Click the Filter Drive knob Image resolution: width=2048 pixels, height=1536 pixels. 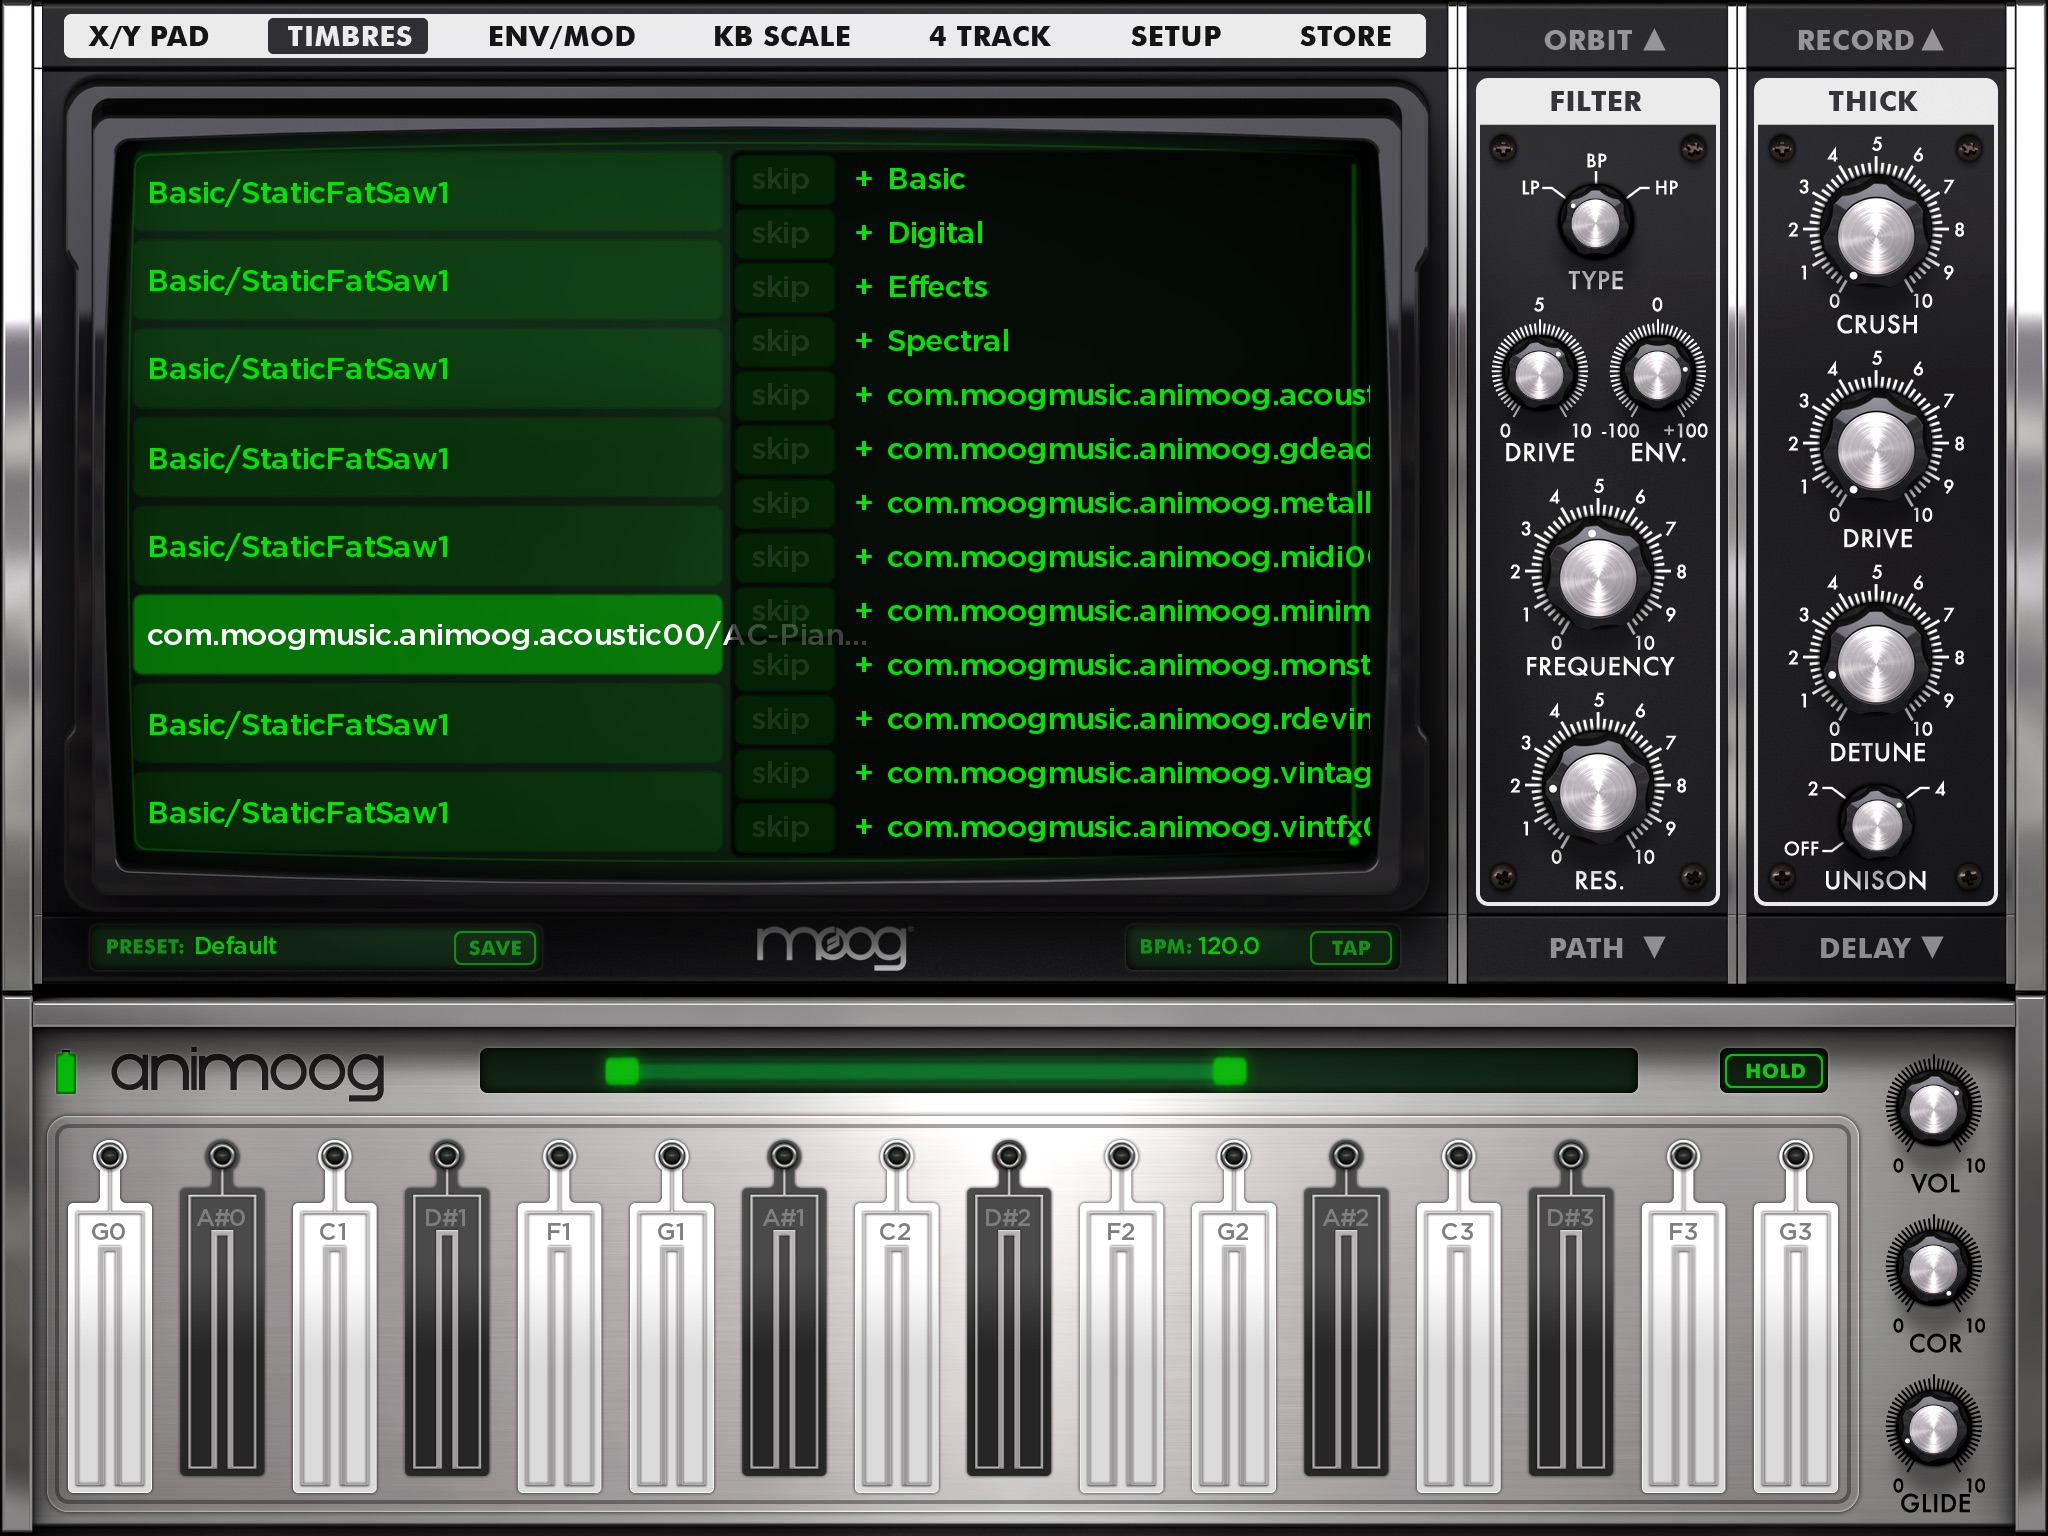click(1539, 374)
